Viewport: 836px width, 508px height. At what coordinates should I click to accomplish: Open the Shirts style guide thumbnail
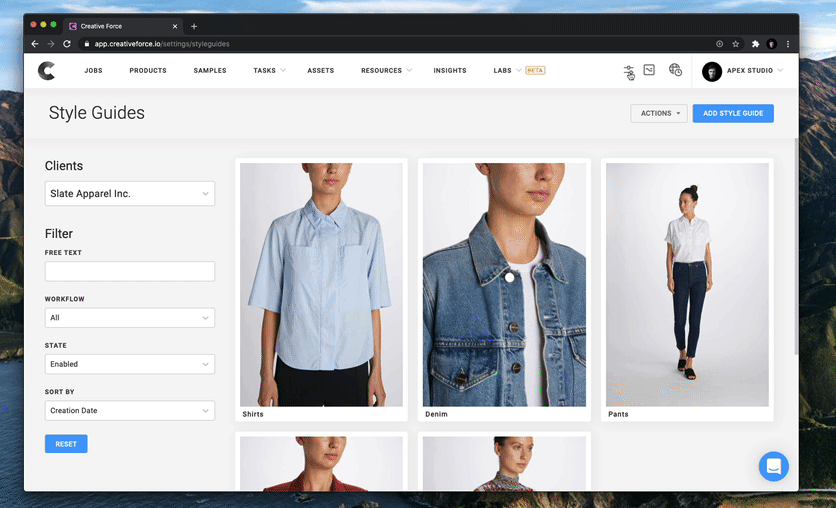point(321,285)
